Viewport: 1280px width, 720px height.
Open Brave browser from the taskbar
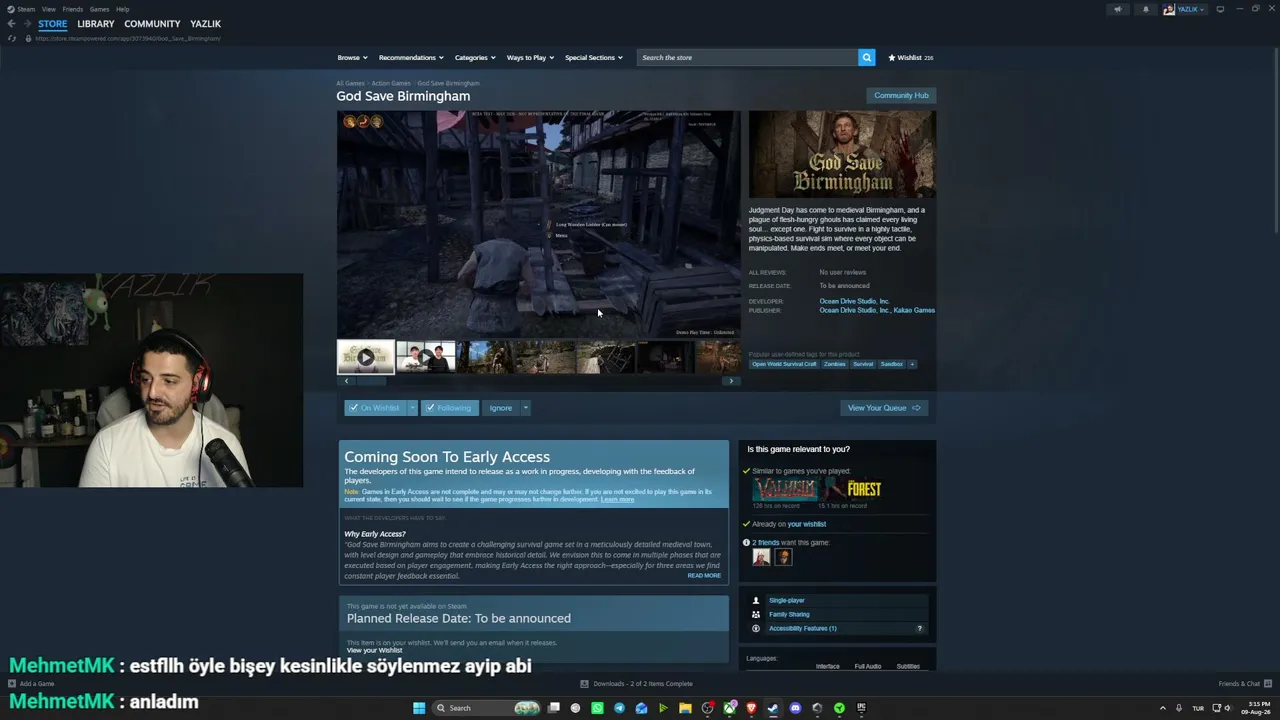click(751, 708)
